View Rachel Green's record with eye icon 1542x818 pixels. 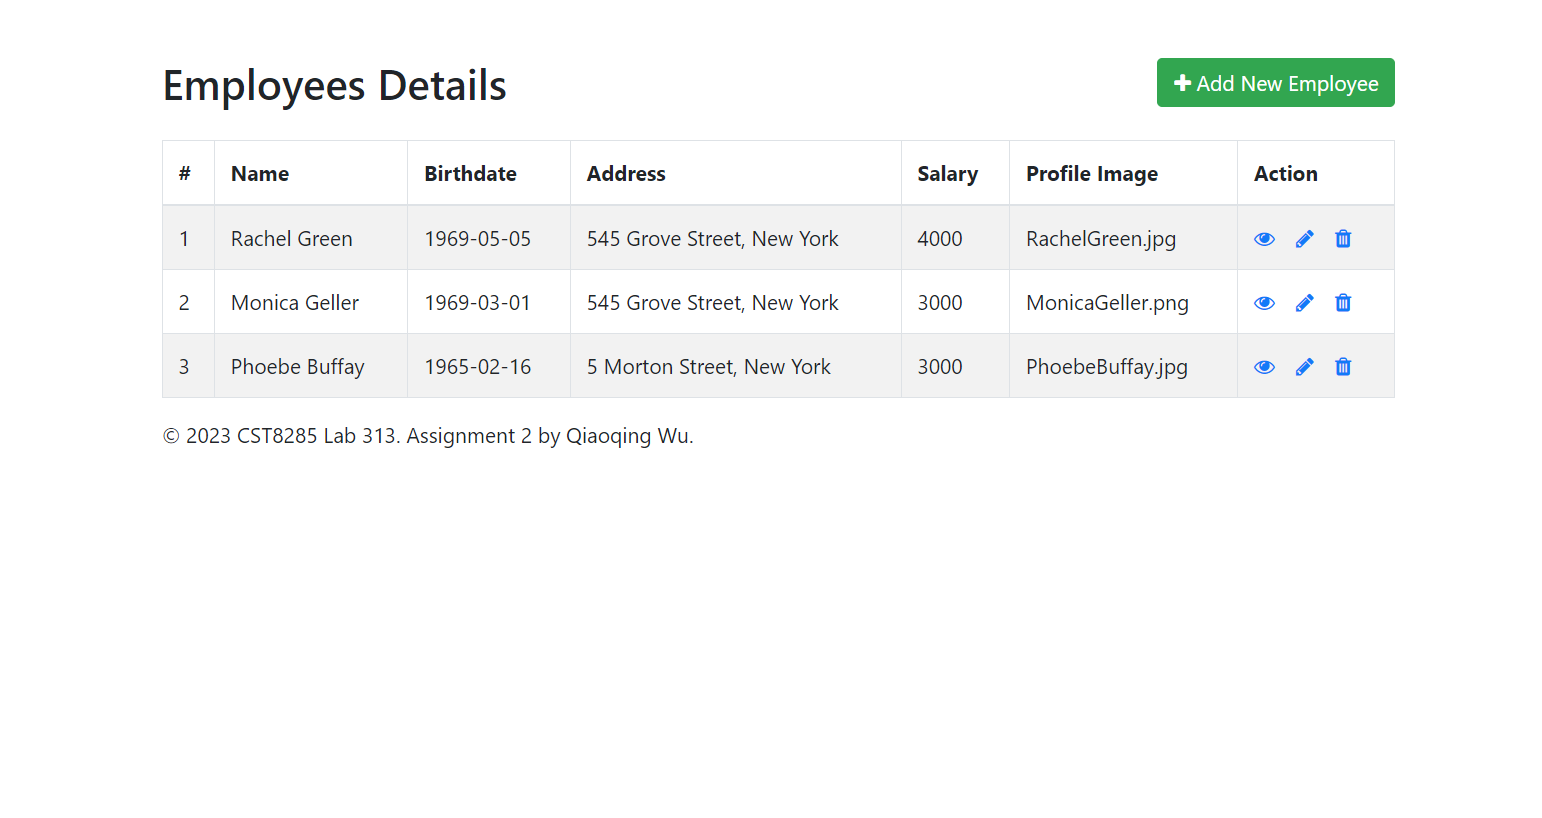pyautogui.click(x=1264, y=239)
